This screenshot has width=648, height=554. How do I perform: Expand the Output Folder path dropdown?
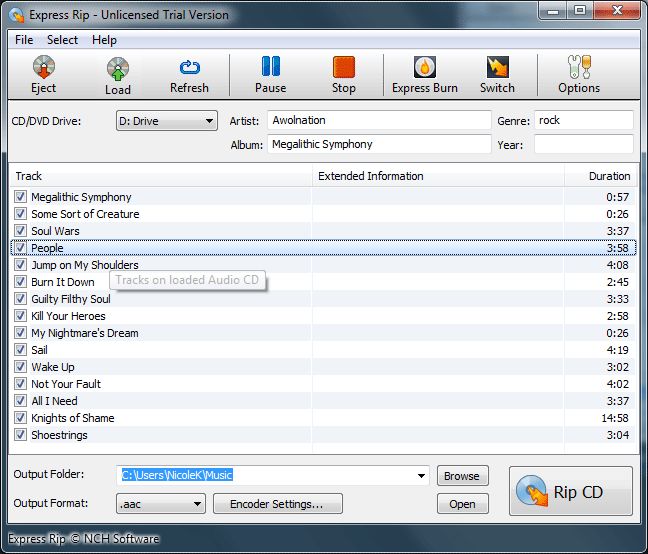point(421,476)
